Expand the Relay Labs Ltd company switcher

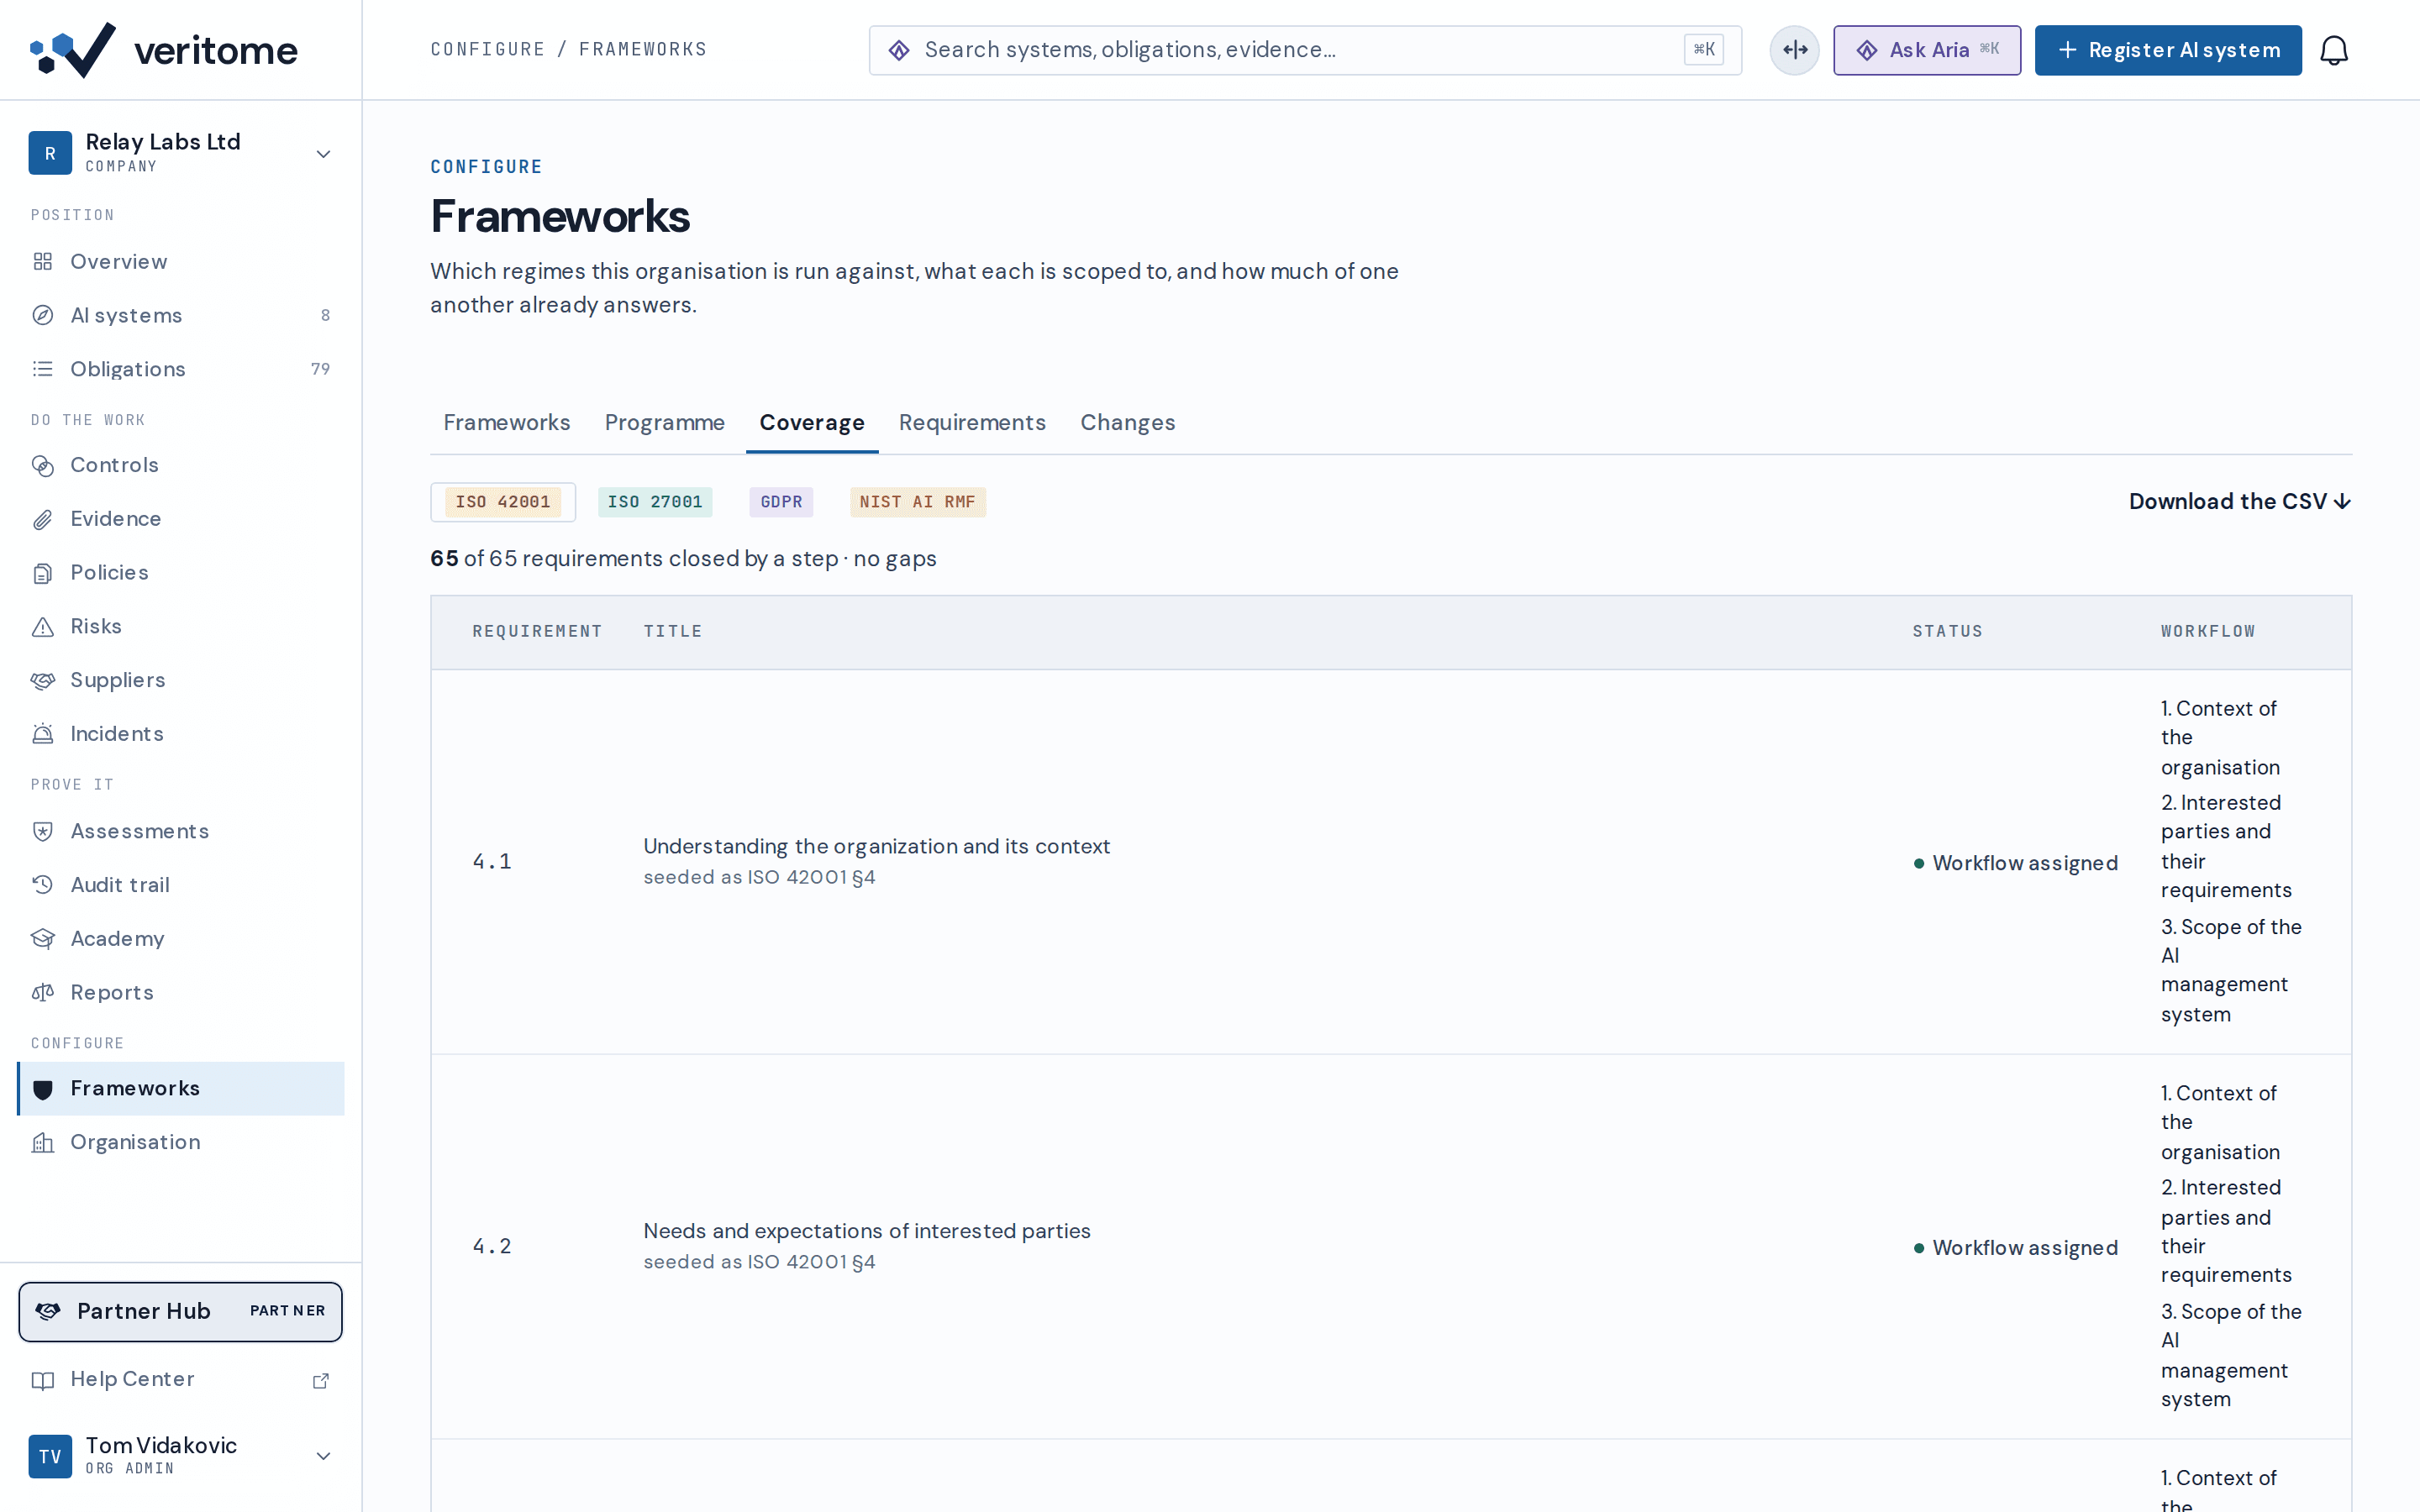coord(323,154)
